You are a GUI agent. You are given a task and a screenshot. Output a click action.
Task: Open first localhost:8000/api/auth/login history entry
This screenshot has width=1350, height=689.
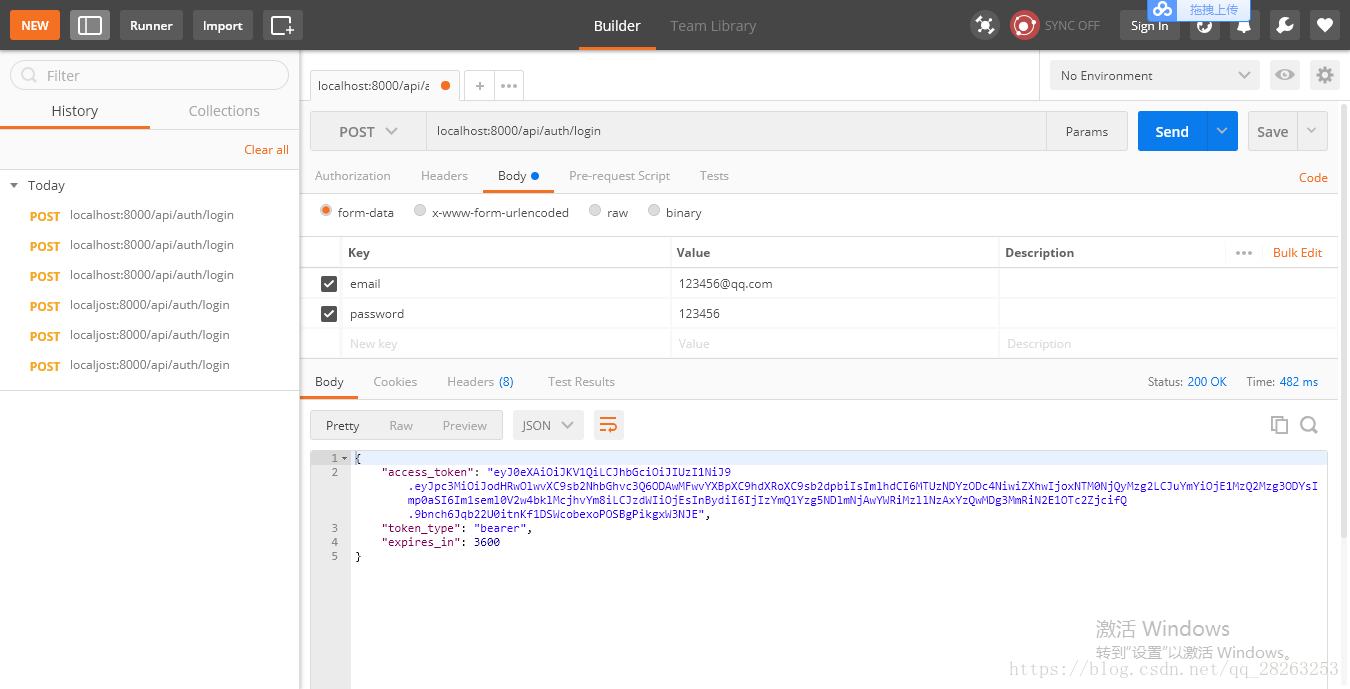150,215
